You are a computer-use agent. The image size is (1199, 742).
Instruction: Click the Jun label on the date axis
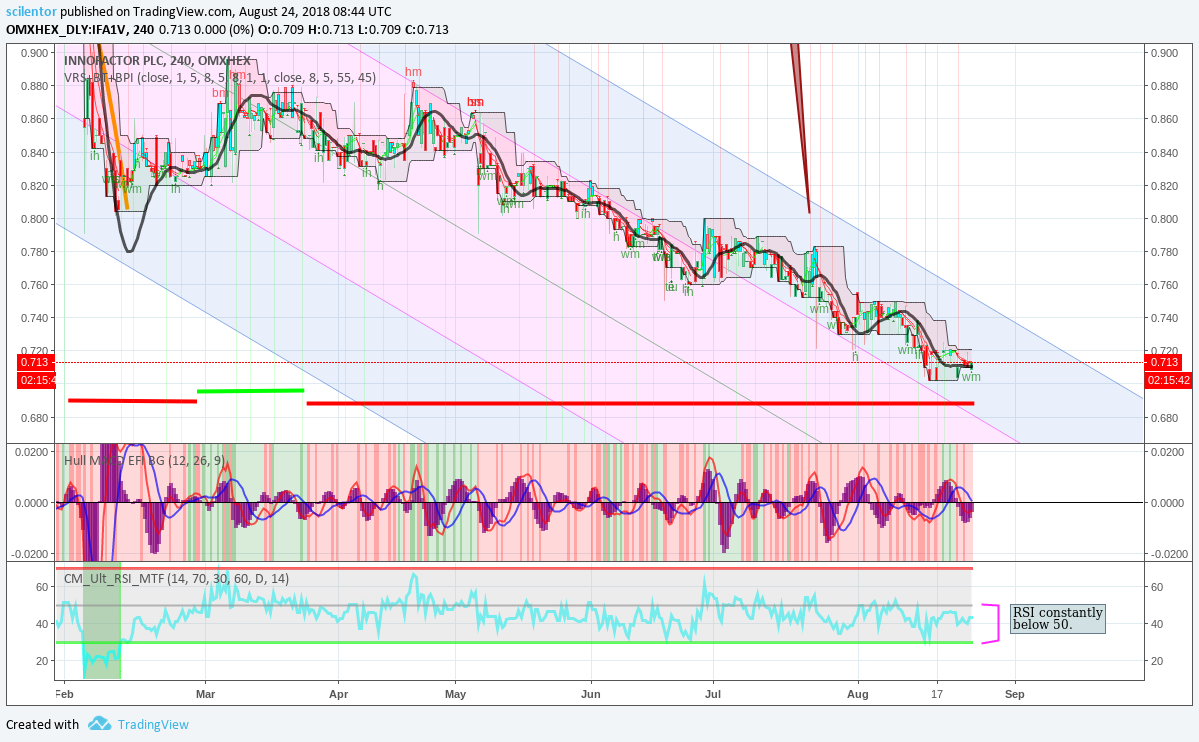[x=590, y=694]
